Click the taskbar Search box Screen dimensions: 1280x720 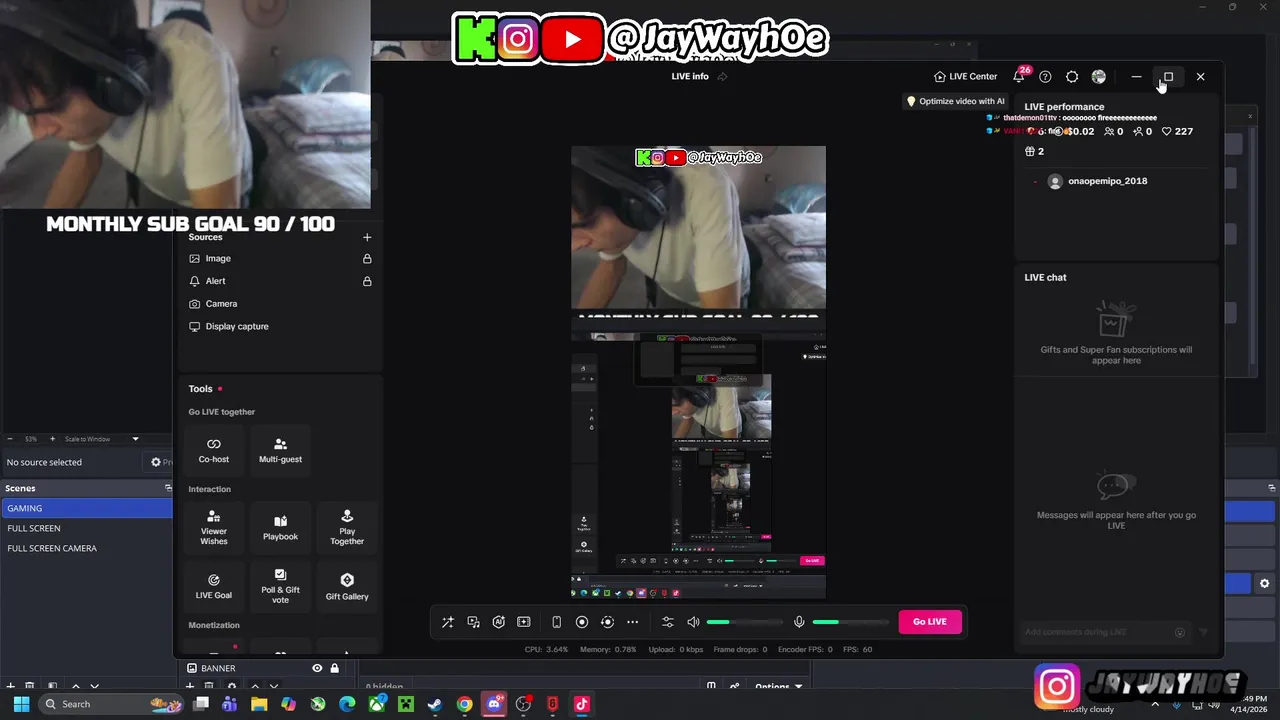tap(112, 704)
